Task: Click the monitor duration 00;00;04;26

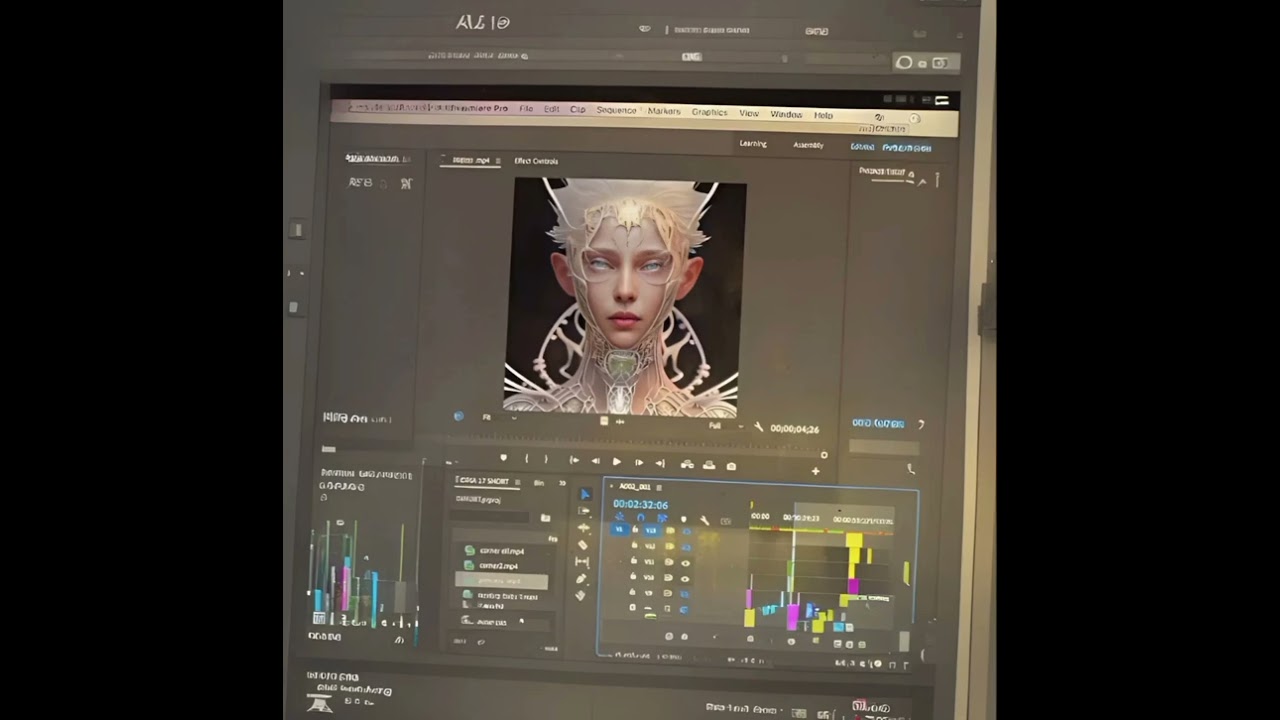Action: coord(794,429)
